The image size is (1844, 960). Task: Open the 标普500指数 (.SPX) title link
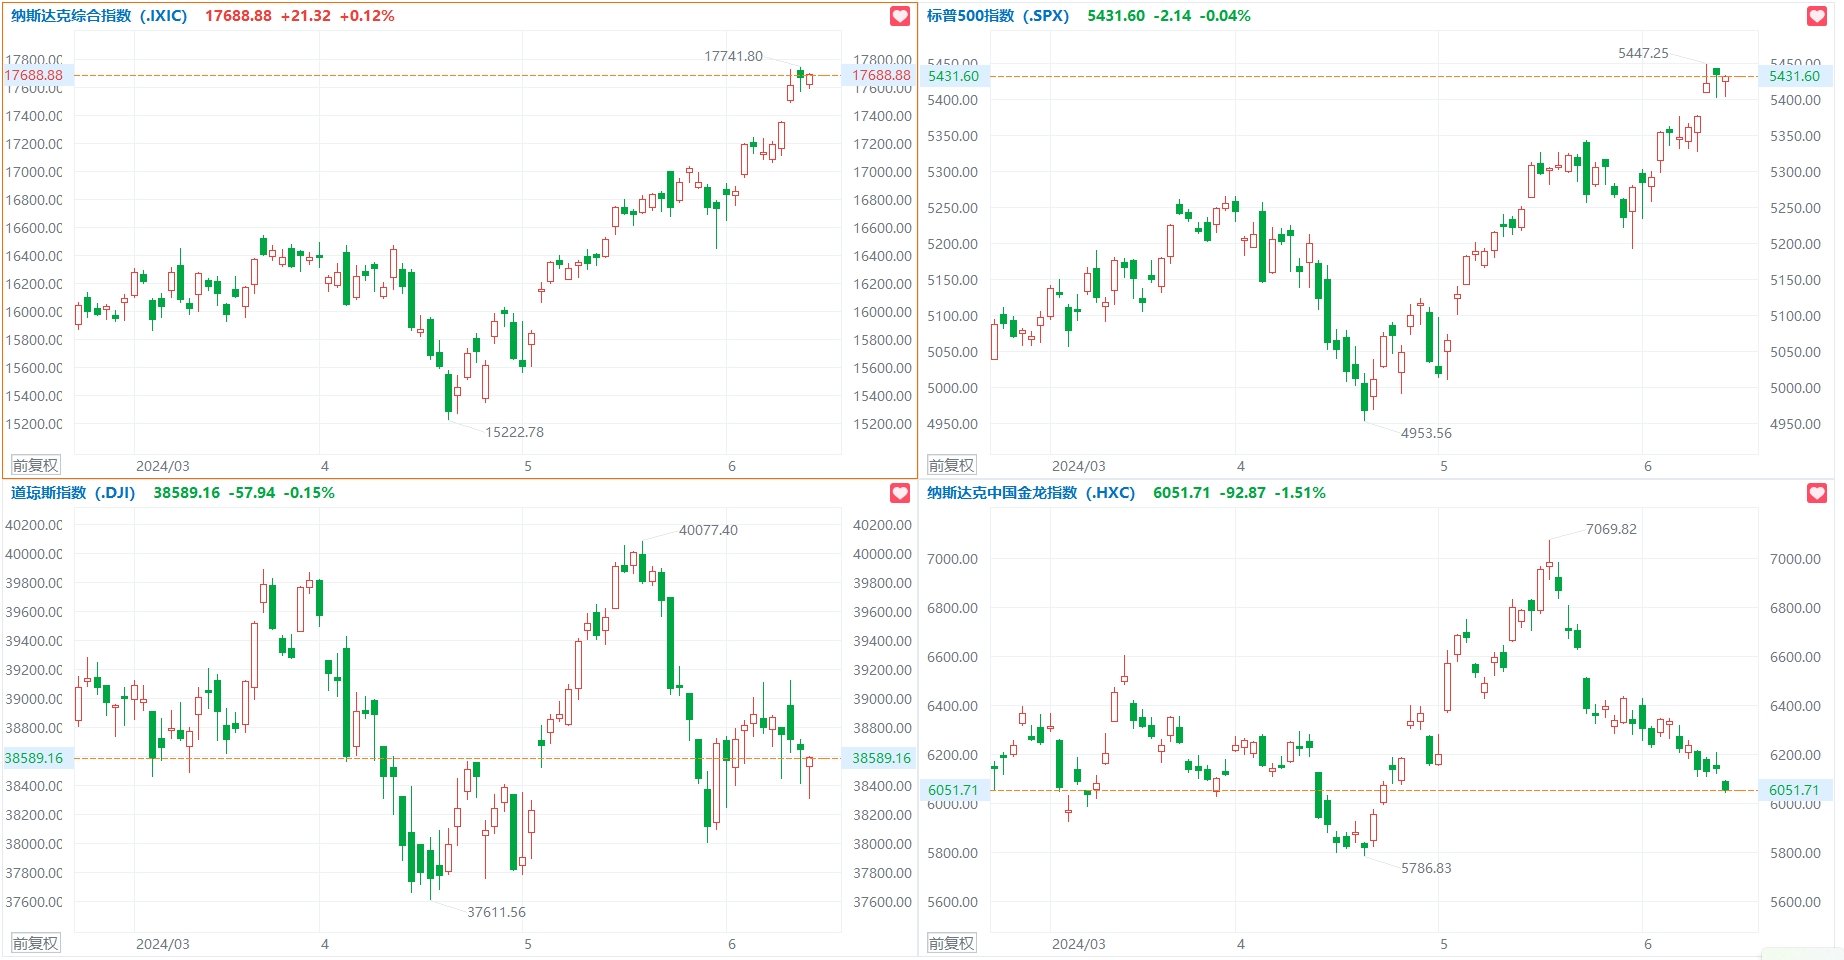point(998,16)
